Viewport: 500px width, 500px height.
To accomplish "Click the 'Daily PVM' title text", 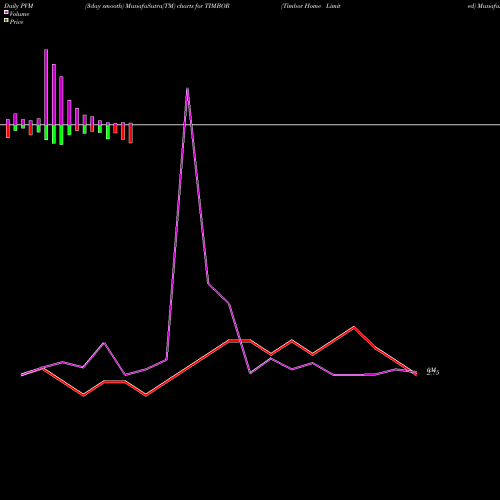I will [x=19, y=6].
